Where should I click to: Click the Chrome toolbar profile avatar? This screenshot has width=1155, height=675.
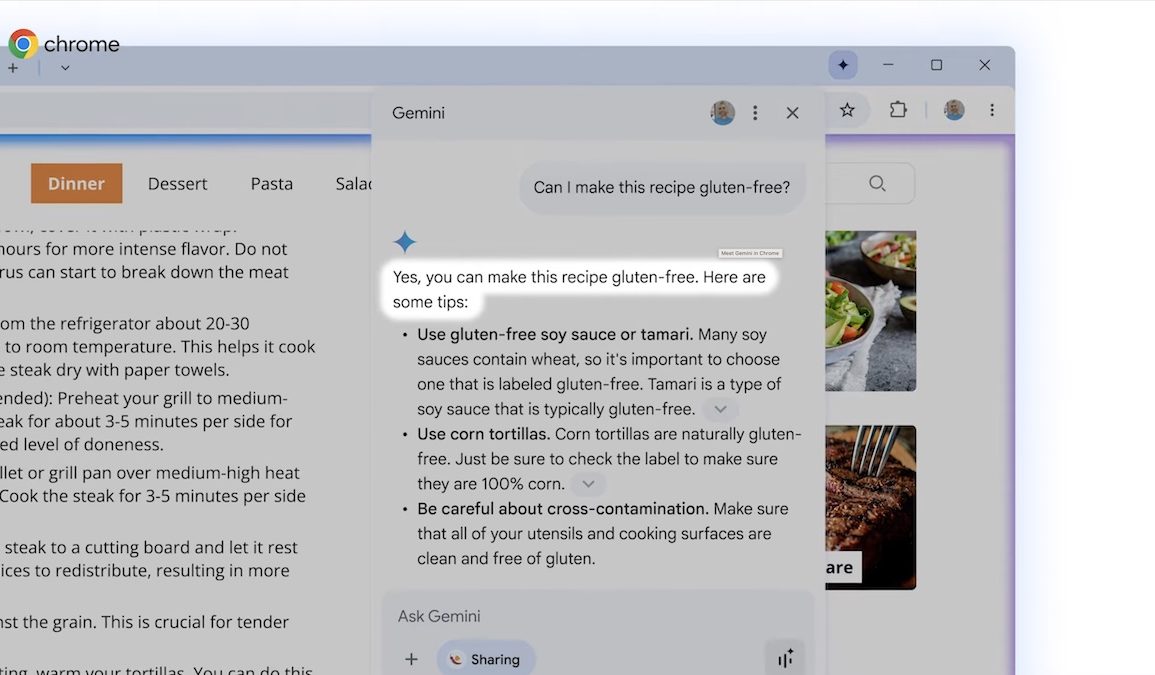click(x=954, y=110)
